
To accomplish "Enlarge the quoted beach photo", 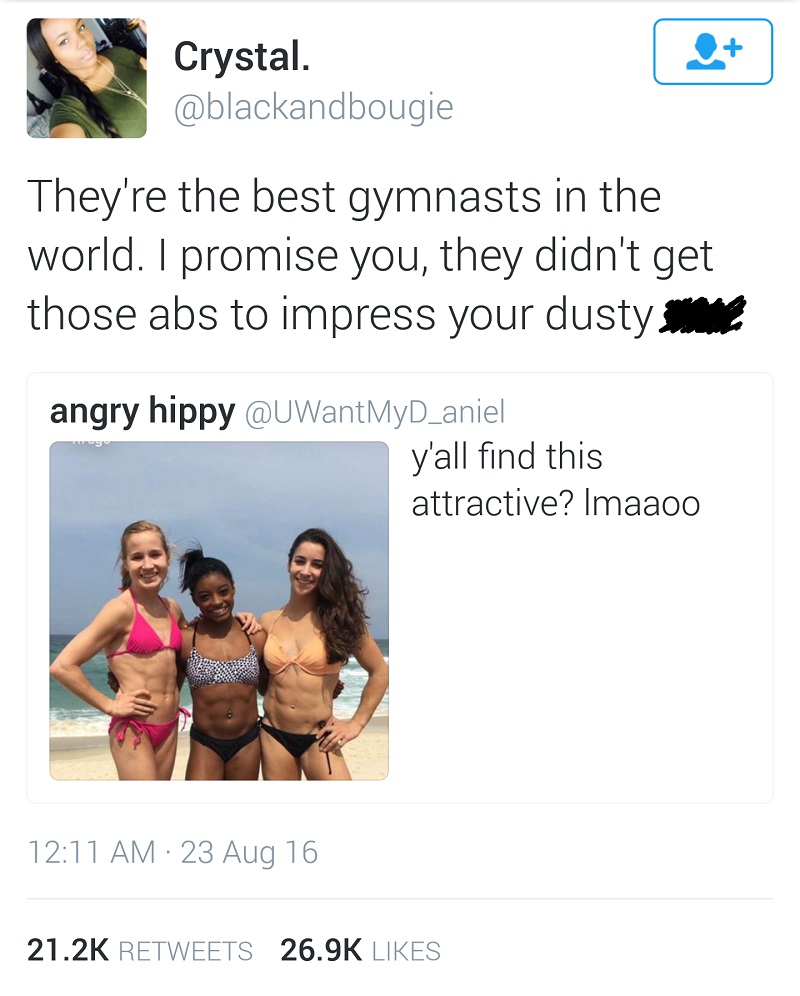I will [x=219, y=610].
